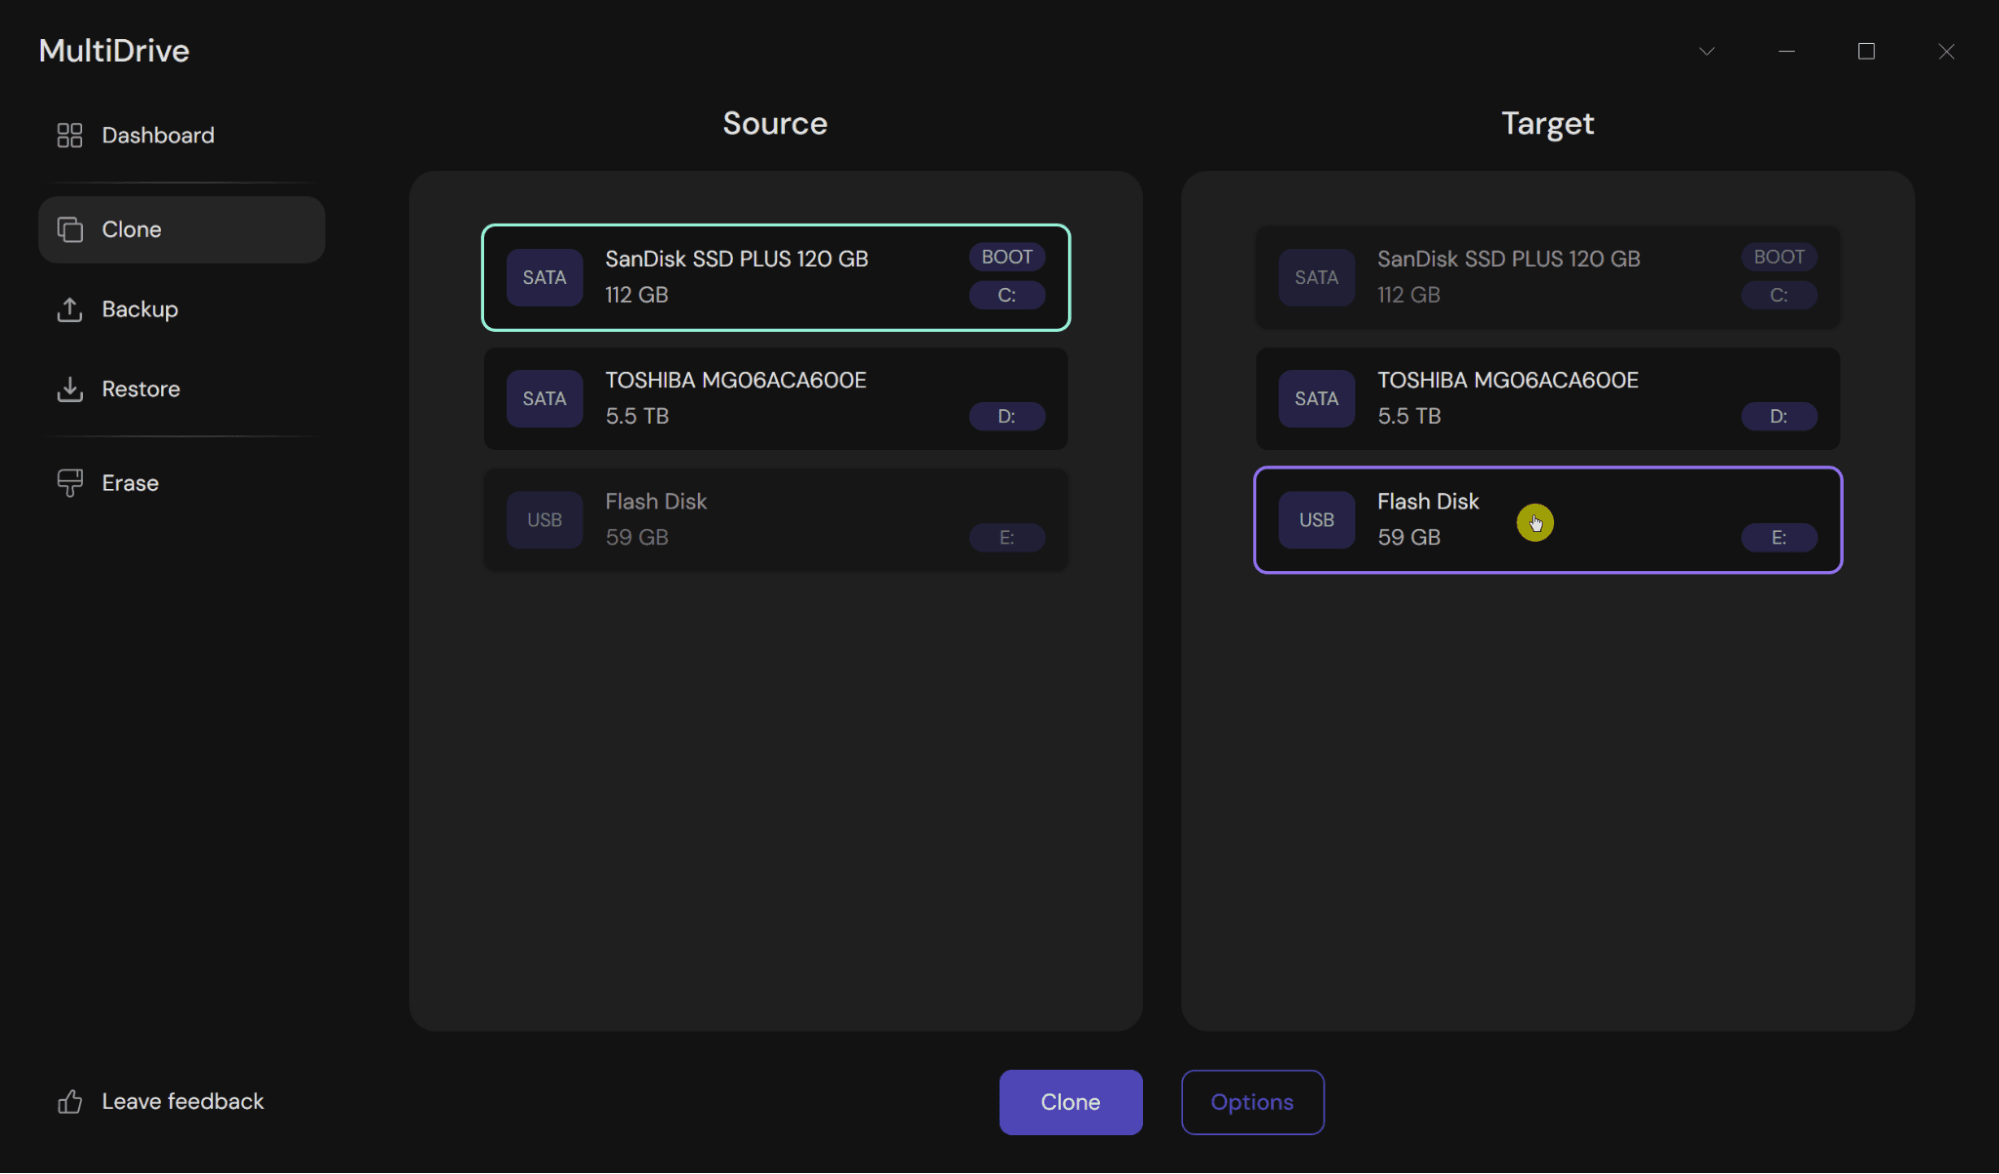Open the title bar dropdown chevron
The height and width of the screenshot is (1174, 1999).
[x=1707, y=51]
